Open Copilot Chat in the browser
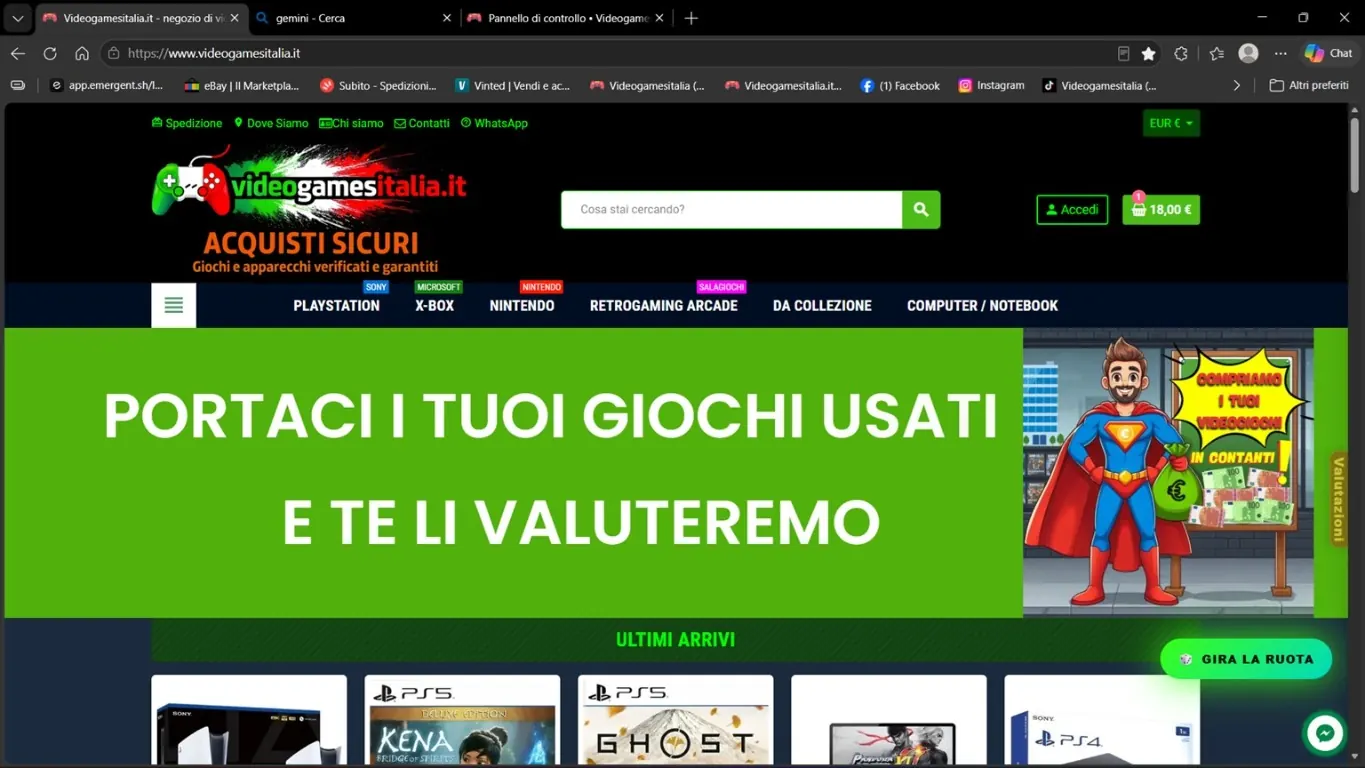Image resolution: width=1365 pixels, height=768 pixels. pos(1328,53)
